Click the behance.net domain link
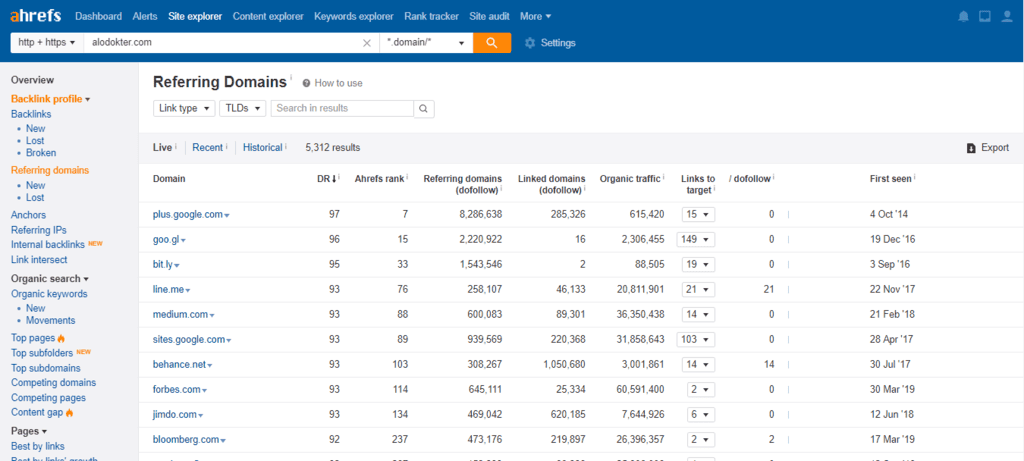The height and width of the screenshot is (461, 1024). coord(180,364)
